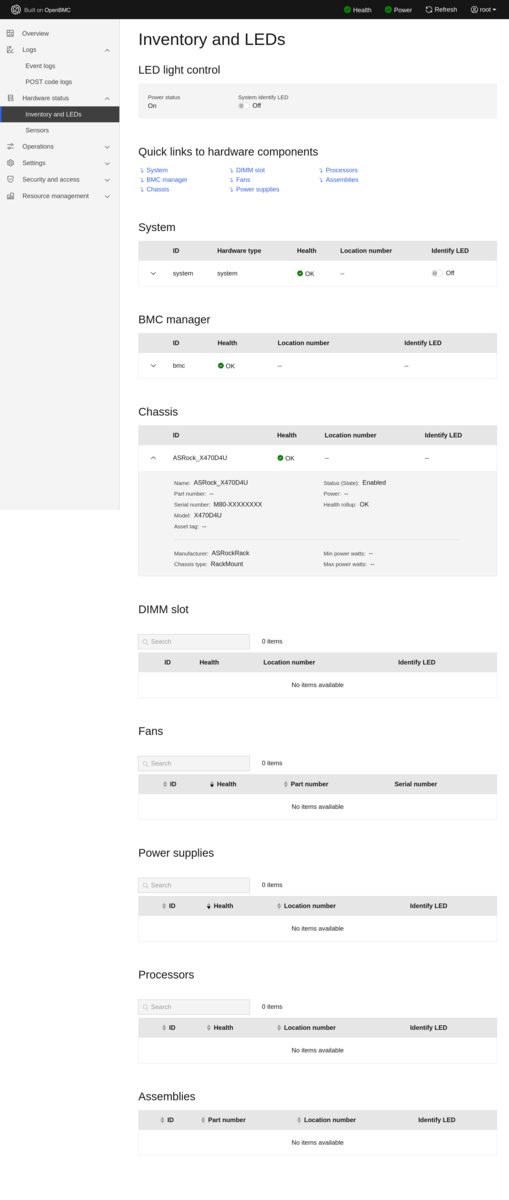
Task: Click the Health status indicator icon
Action: (x=347, y=9)
